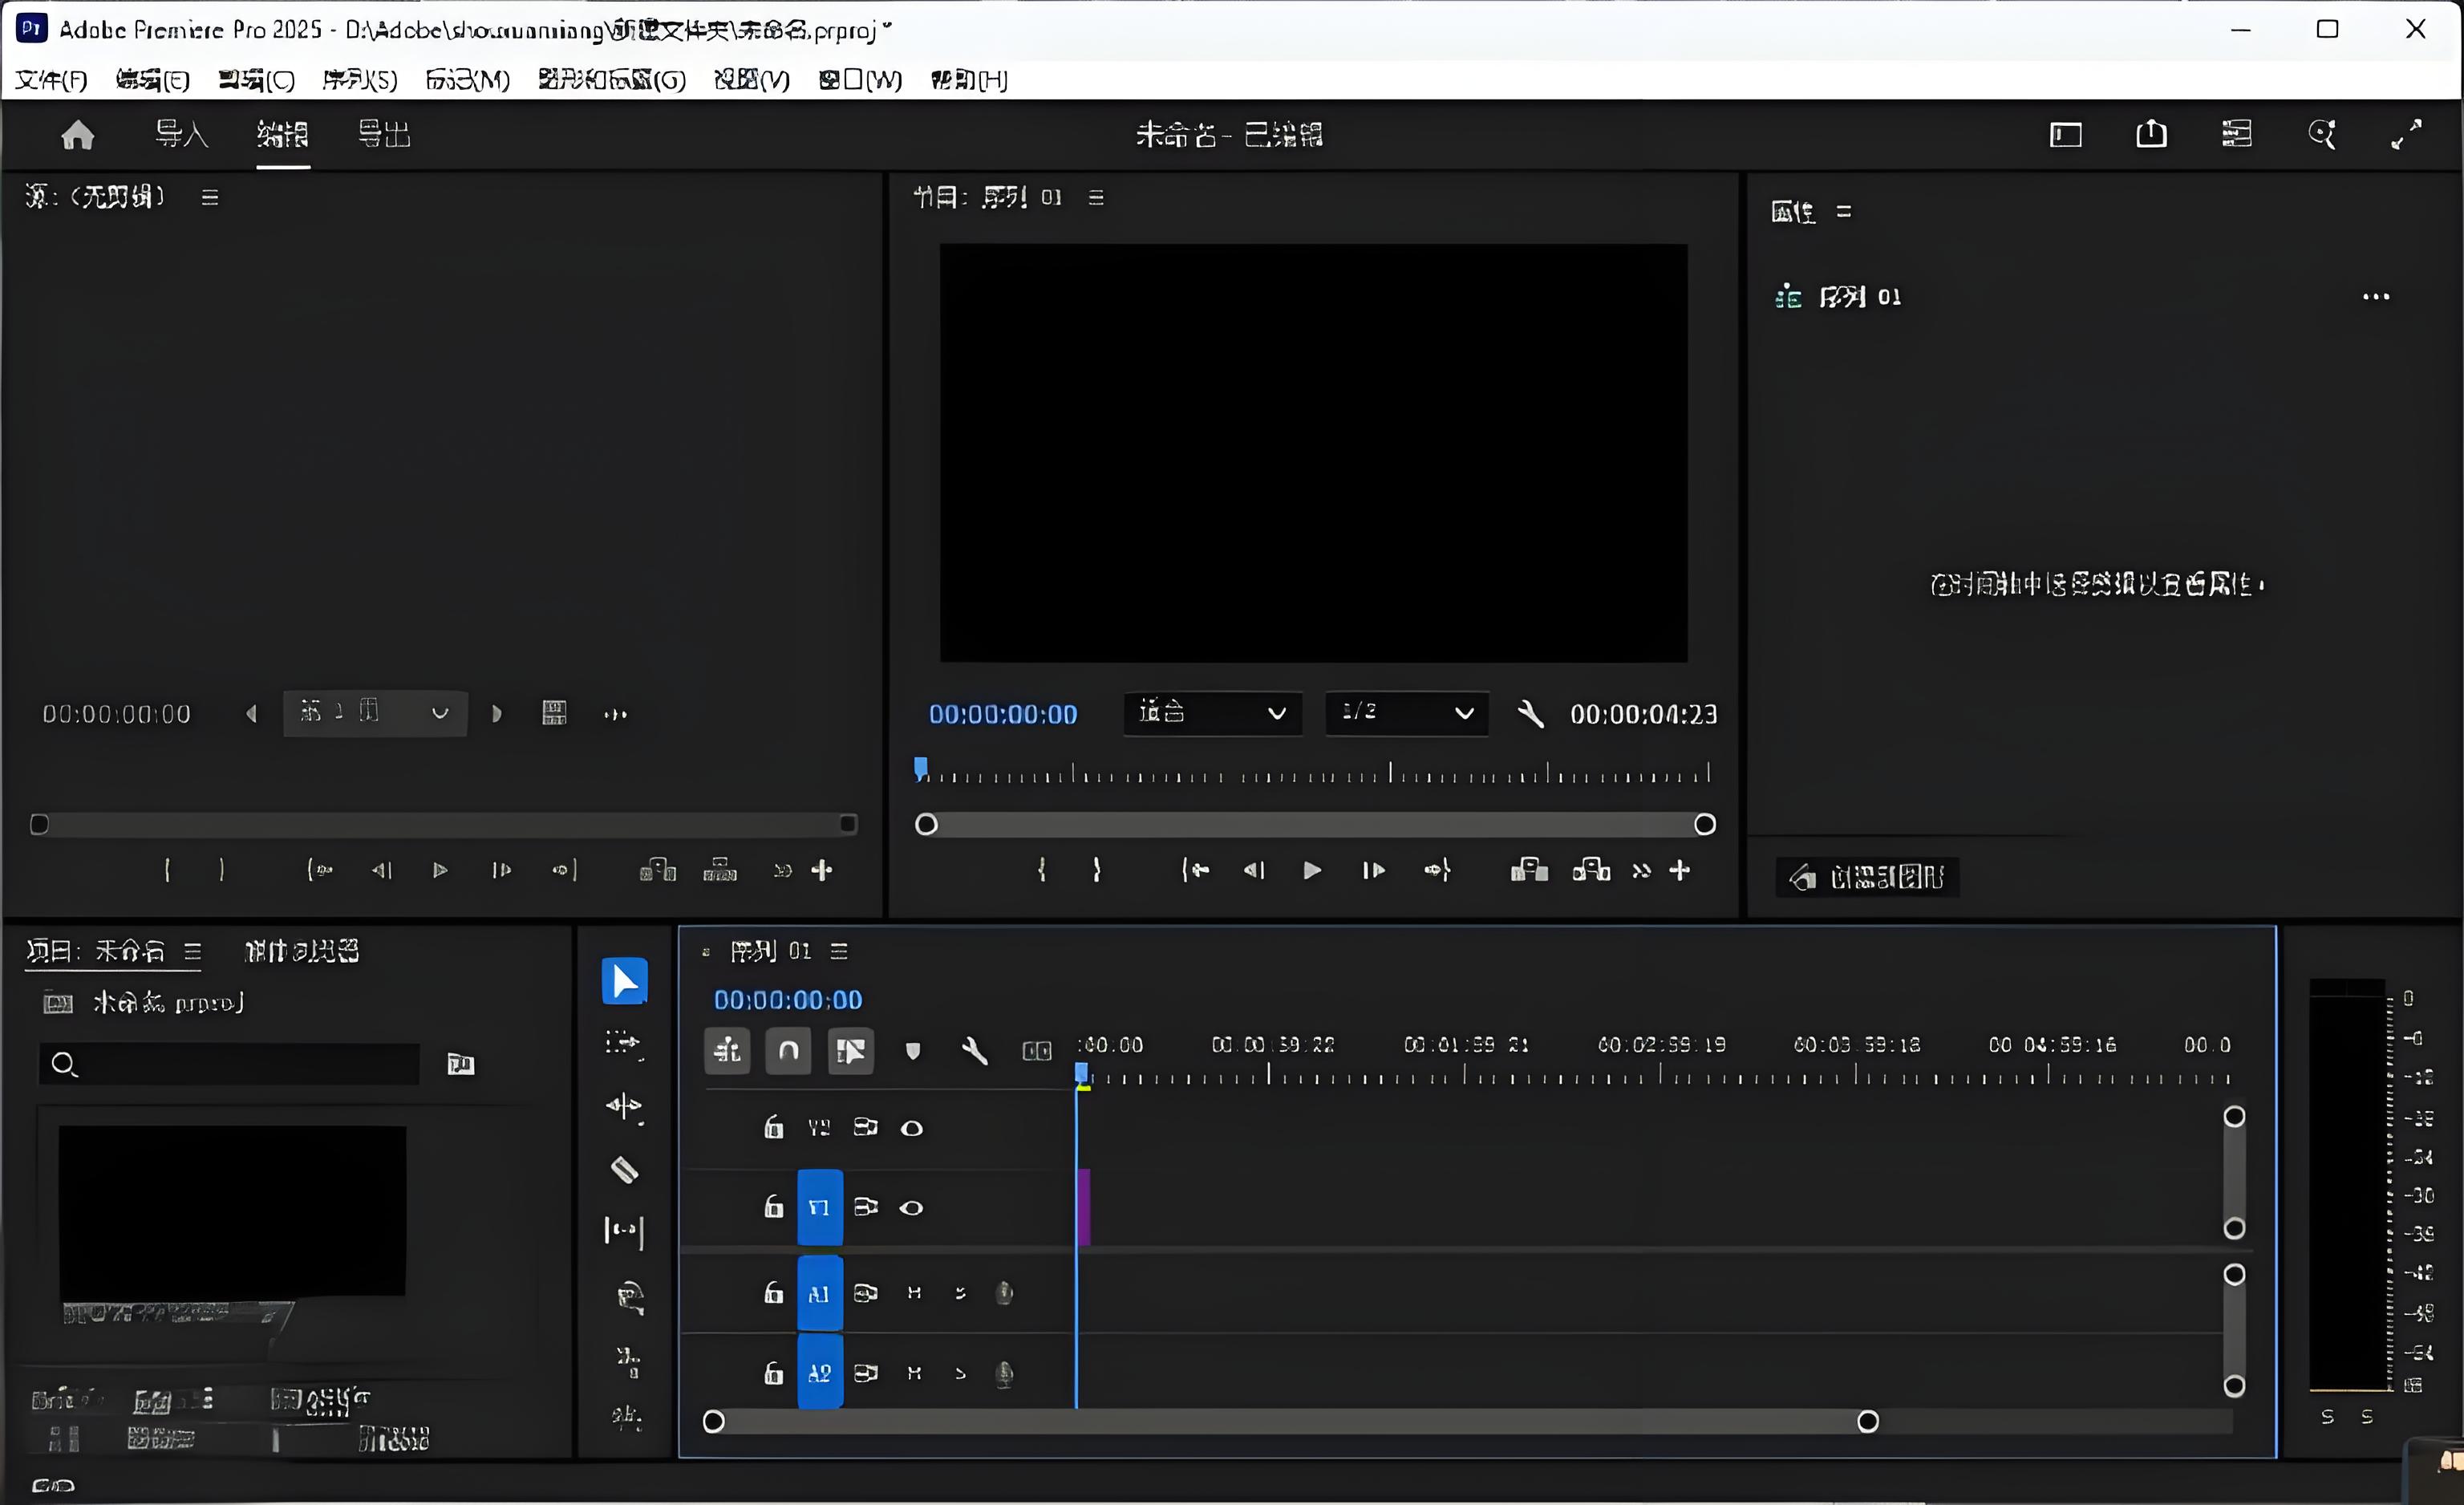
Task: Click Insert button in Source monitor
Action: 658,870
